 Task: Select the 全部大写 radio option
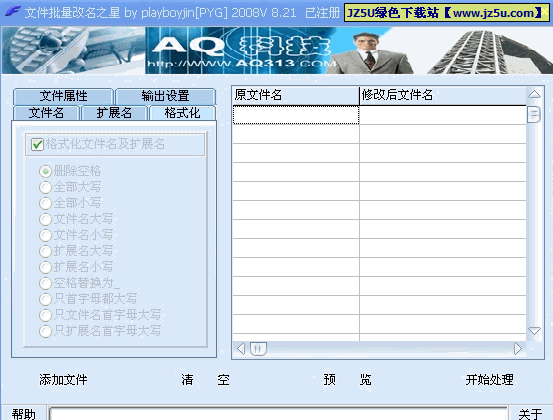click(45, 187)
